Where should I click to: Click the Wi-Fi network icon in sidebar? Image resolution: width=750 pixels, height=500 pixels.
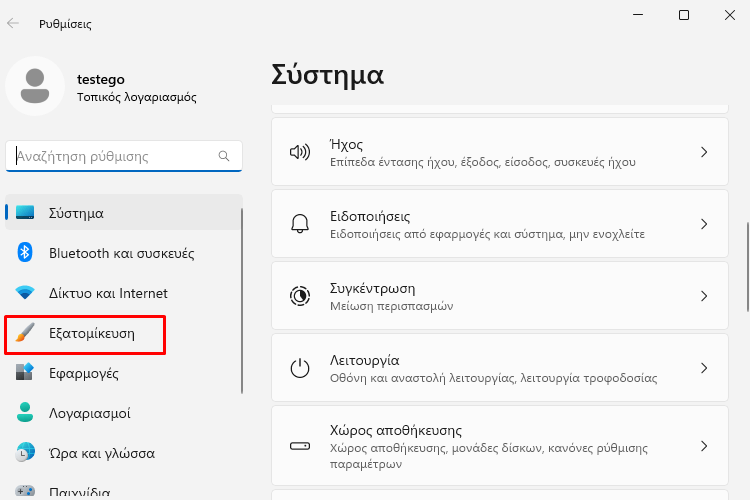point(24,292)
